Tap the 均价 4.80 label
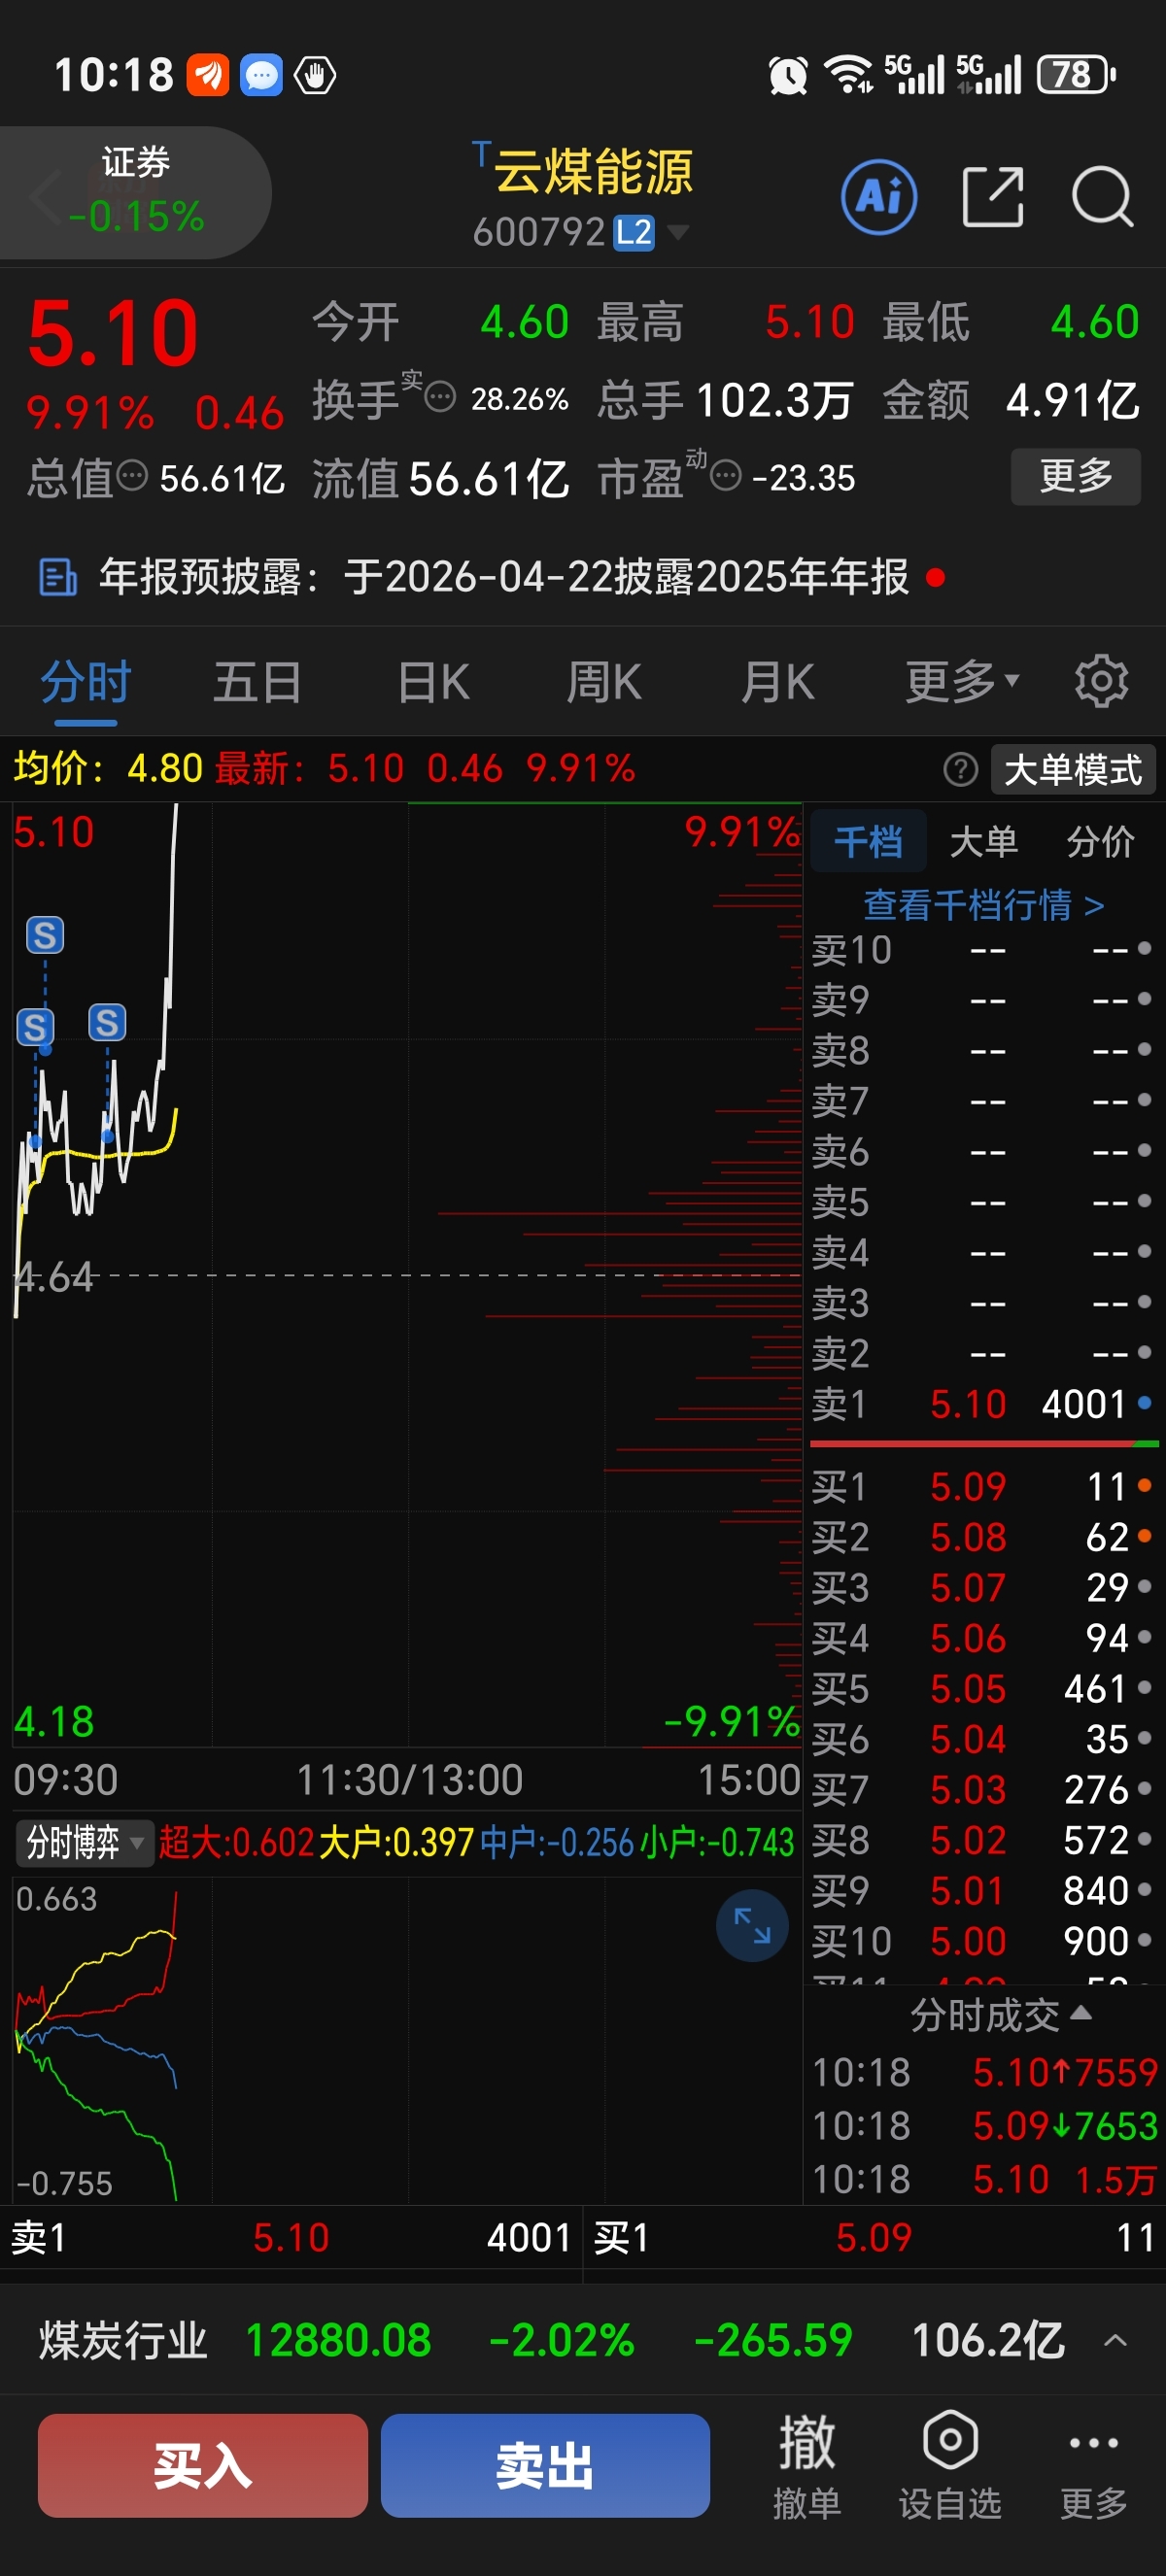Viewport: 1166px width, 2576px height. tap(108, 768)
